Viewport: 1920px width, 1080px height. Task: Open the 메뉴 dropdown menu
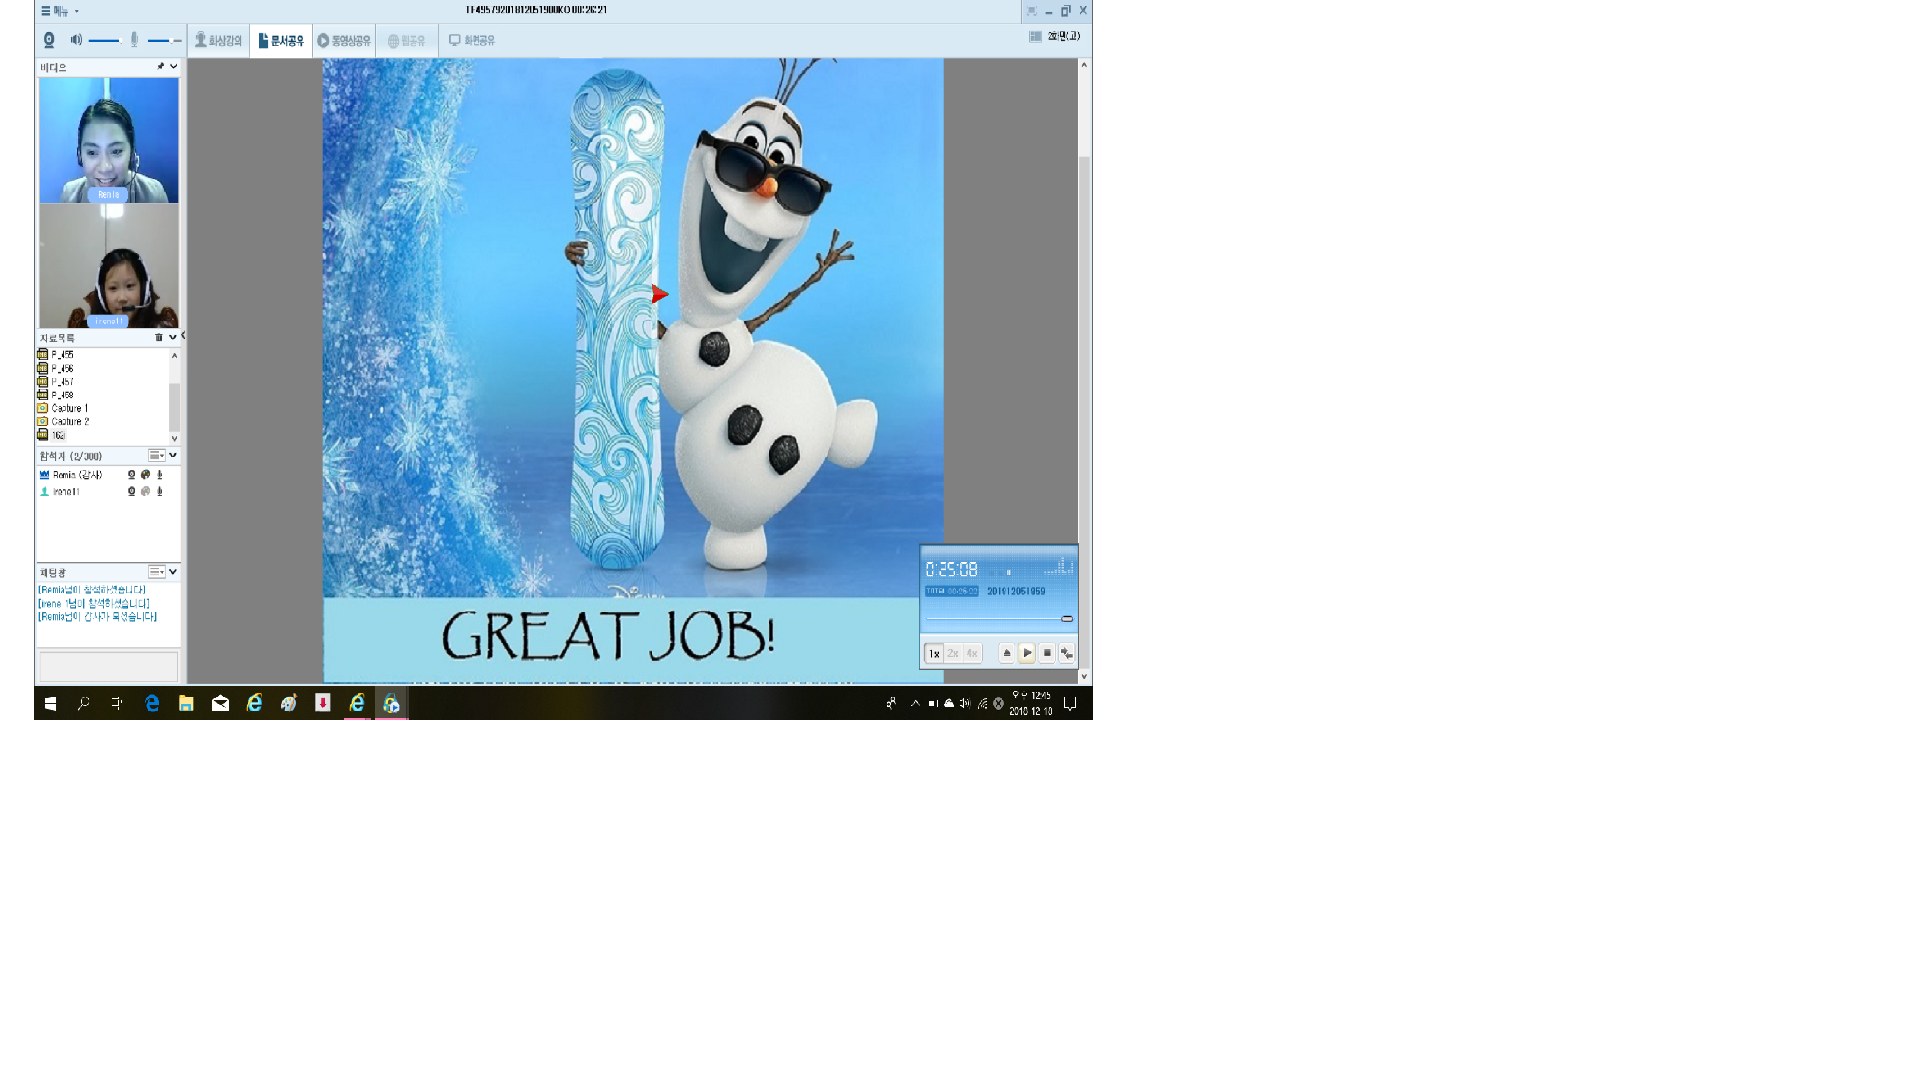(59, 11)
